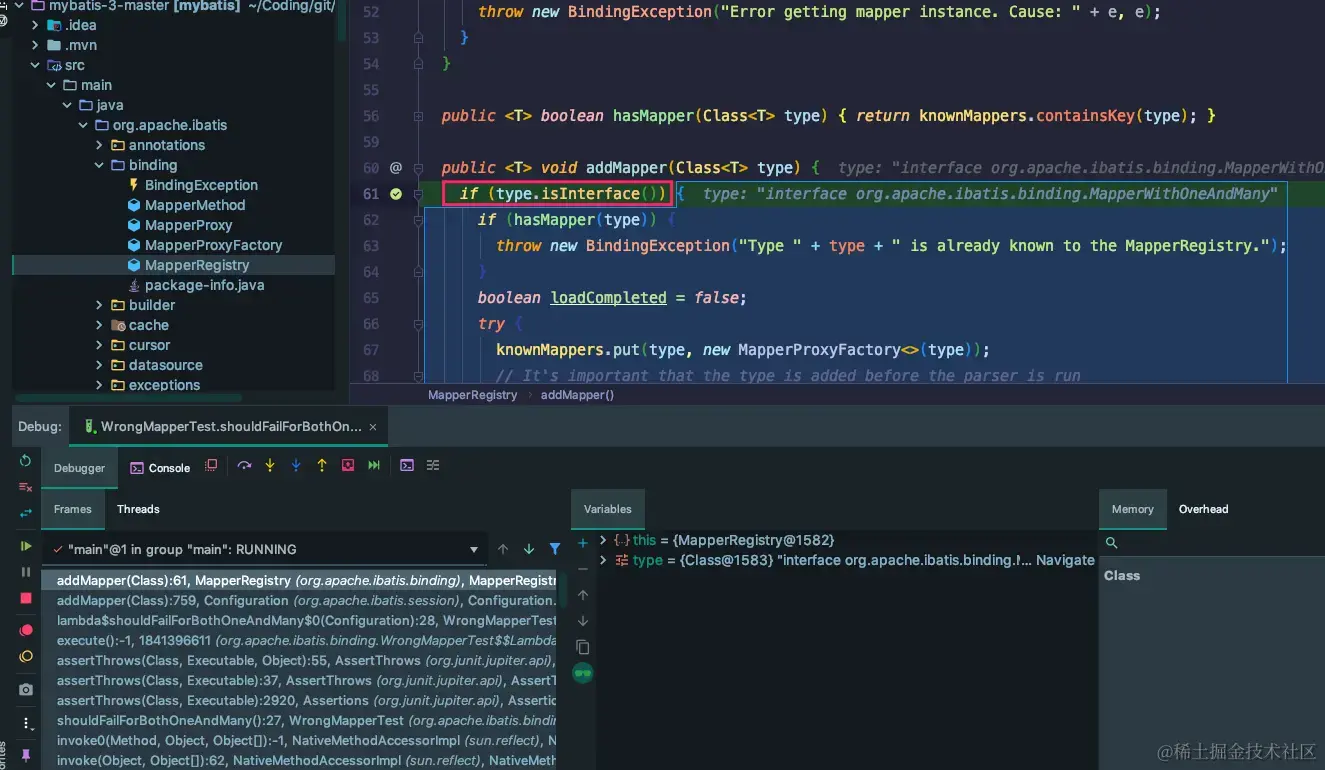
Task: Switch to the Console tab
Action: pos(160,468)
